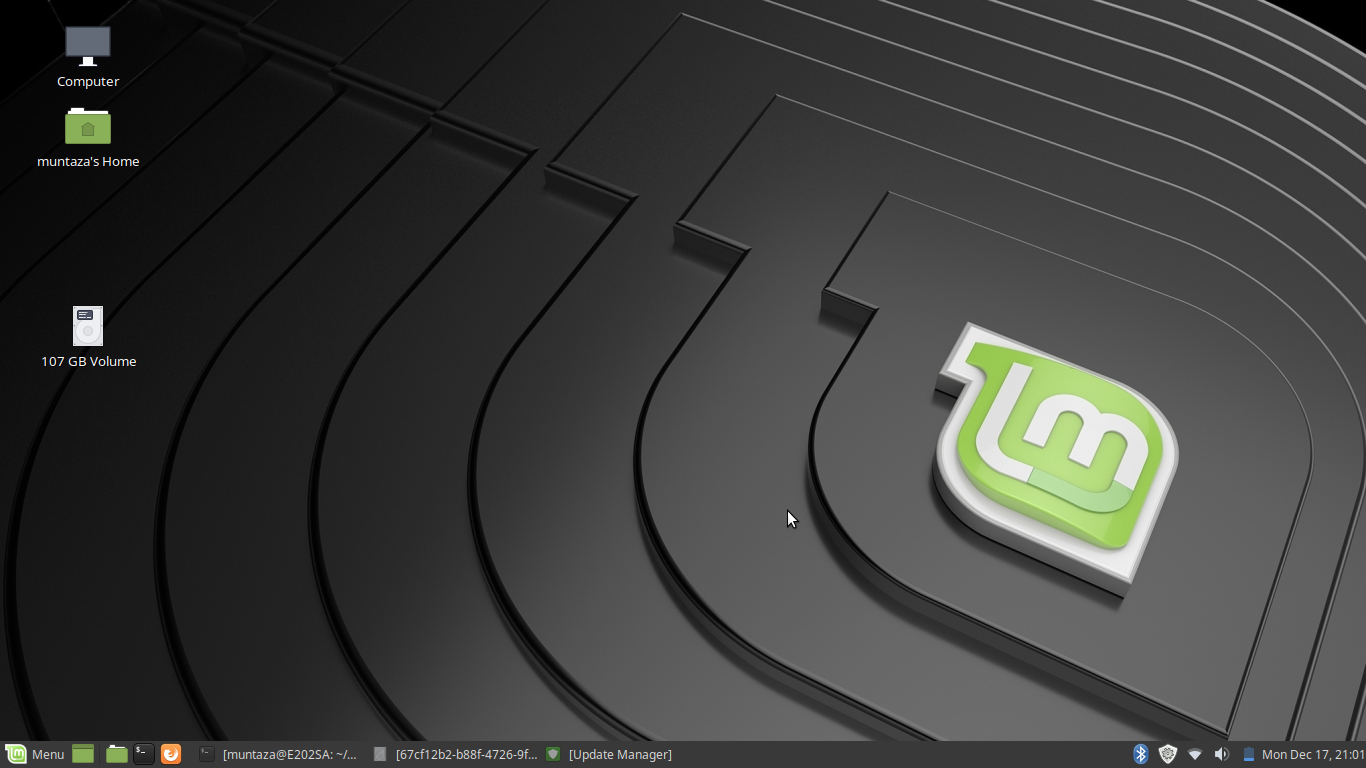Screen dimensions: 1366x768
Task: Select the Computer desktop icon
Action: pos(88,45)
